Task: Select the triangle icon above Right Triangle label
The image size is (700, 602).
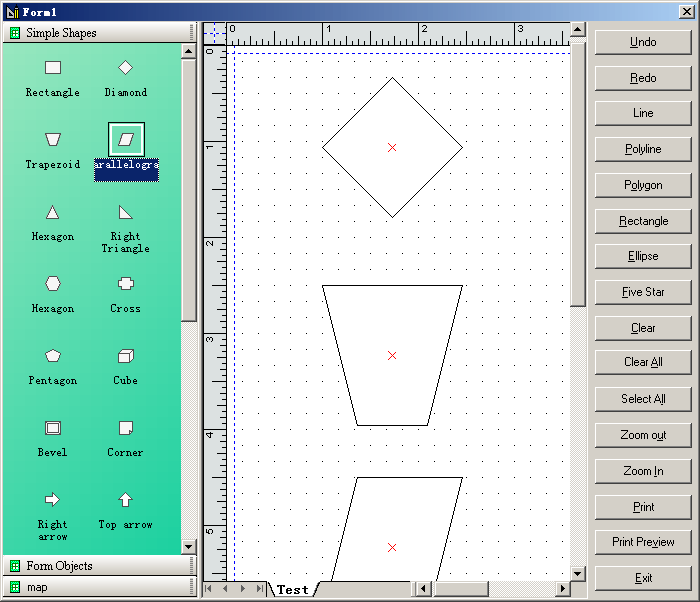Action: [x=125, y=212]
